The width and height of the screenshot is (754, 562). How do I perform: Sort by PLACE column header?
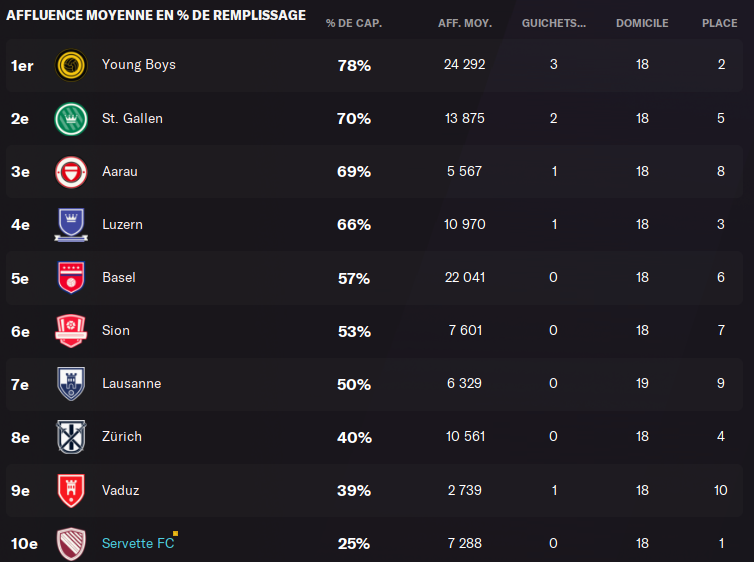pos(720,23)
